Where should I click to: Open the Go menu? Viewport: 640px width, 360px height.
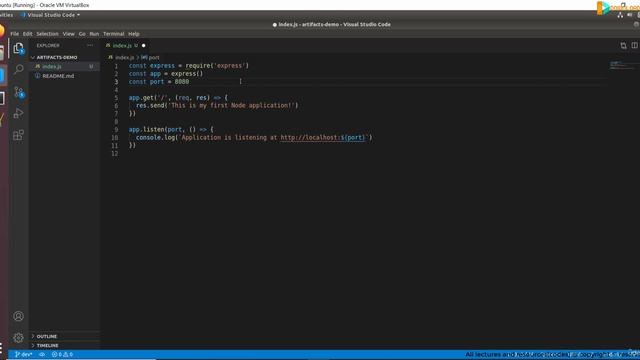click(82, 34)
